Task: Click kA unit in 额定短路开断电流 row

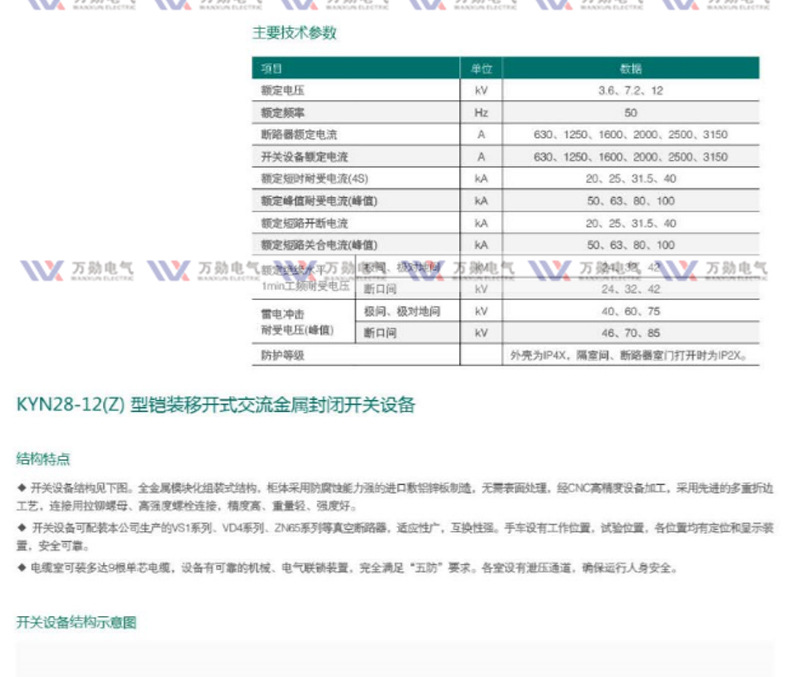Action: pyautogui.click(x=481, y=223)
